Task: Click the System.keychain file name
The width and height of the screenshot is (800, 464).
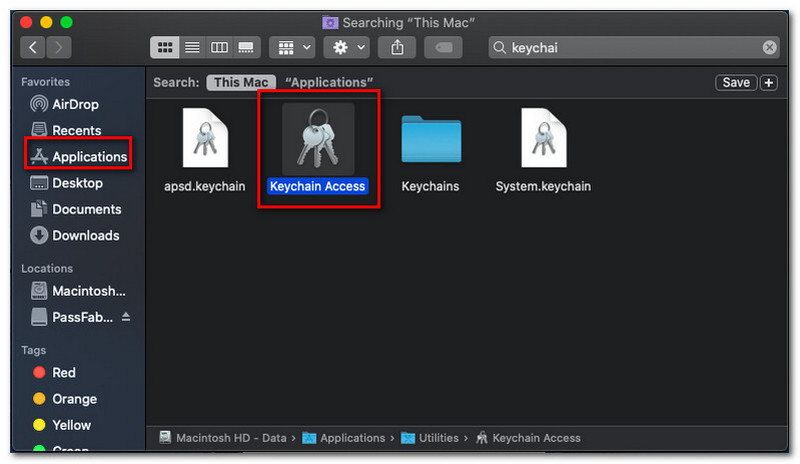Action: point(543,186)
